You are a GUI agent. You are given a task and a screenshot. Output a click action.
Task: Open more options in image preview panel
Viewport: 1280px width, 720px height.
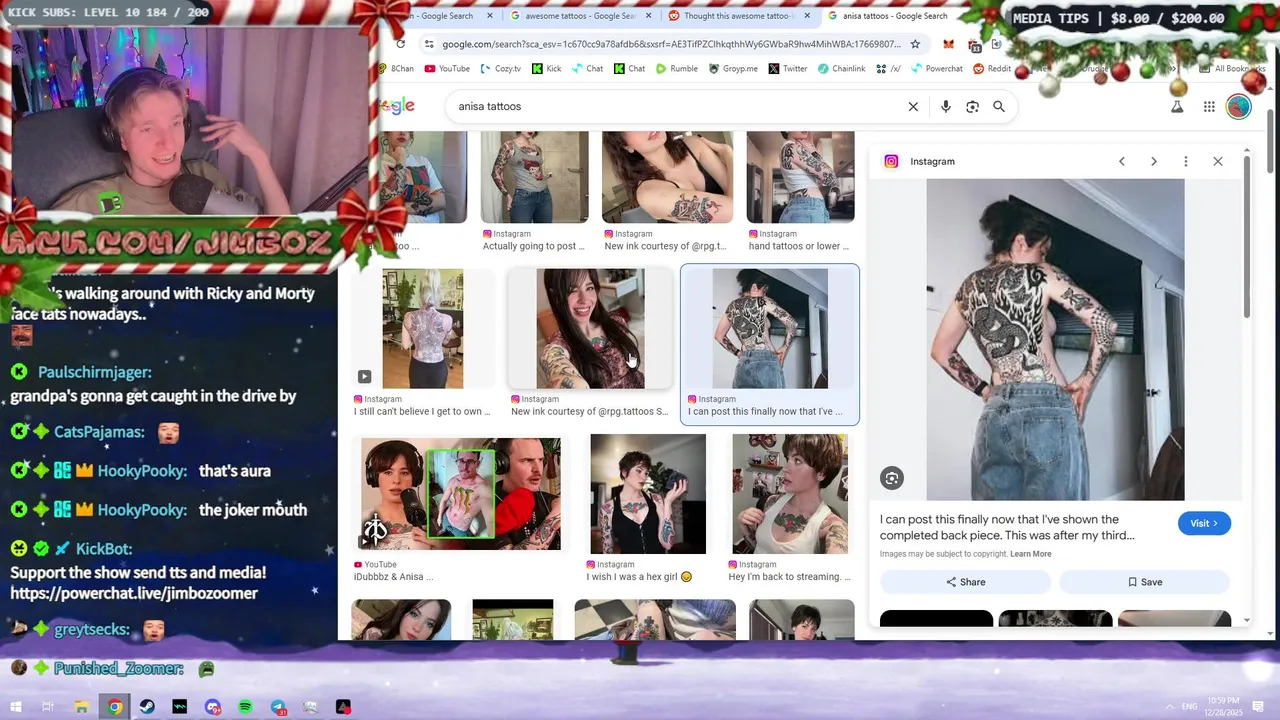1185,161
